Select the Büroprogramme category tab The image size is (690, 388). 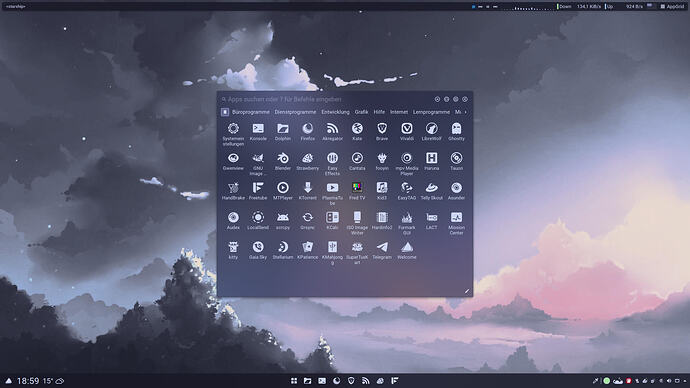[x=251, y=112]
